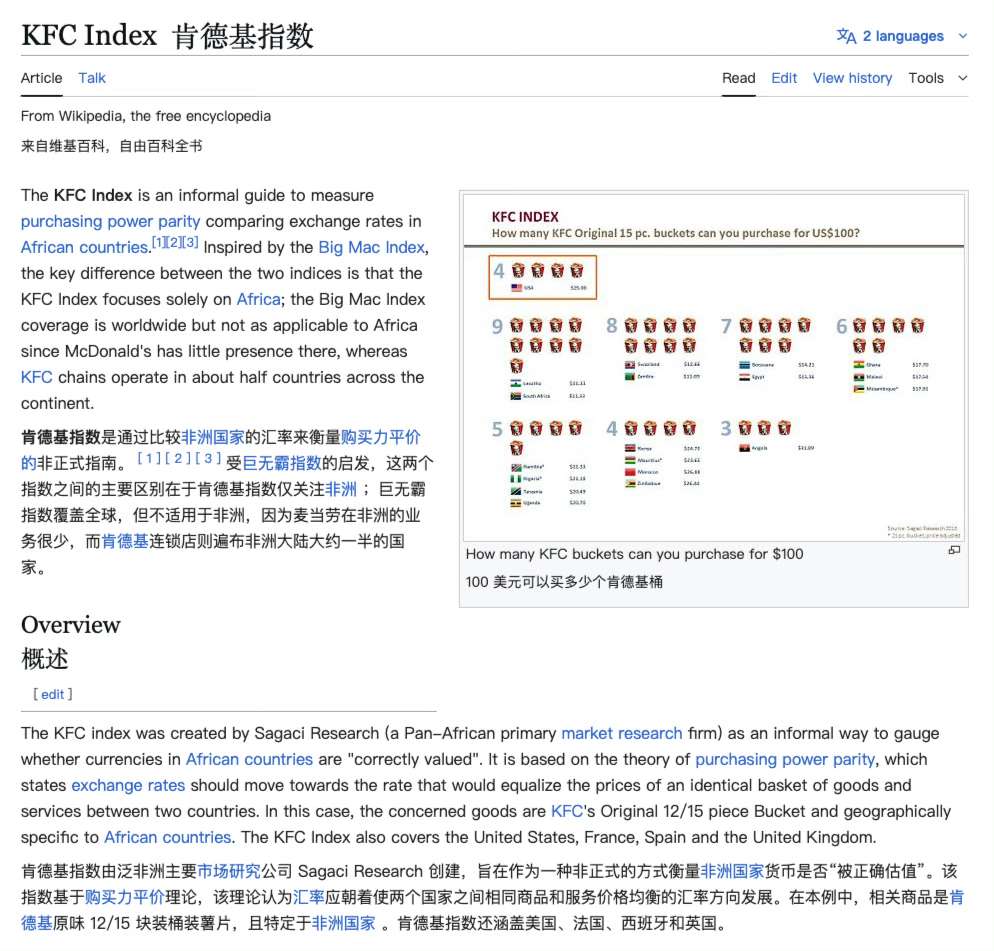Open citation [2] in the English intro
Image resolution: width=994 pixels, height=951 pixels.
(174, 242)
